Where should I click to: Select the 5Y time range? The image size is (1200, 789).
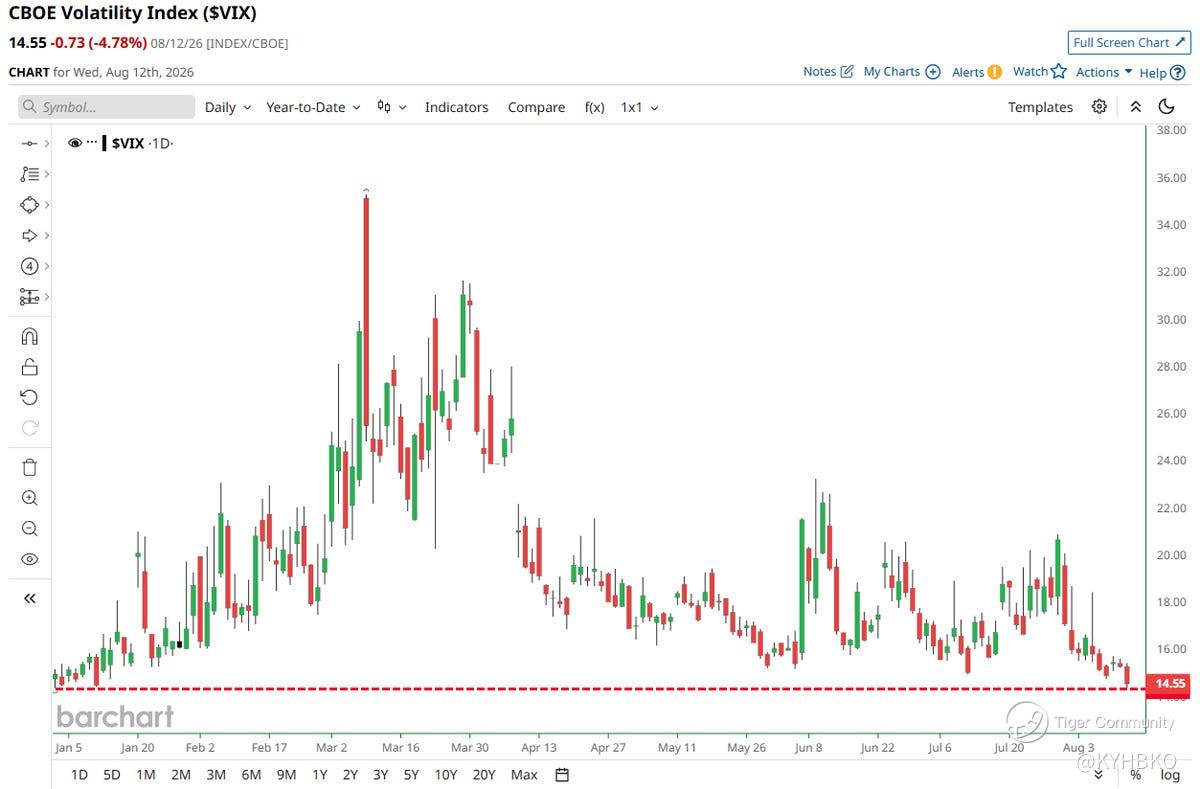point(411,774)
